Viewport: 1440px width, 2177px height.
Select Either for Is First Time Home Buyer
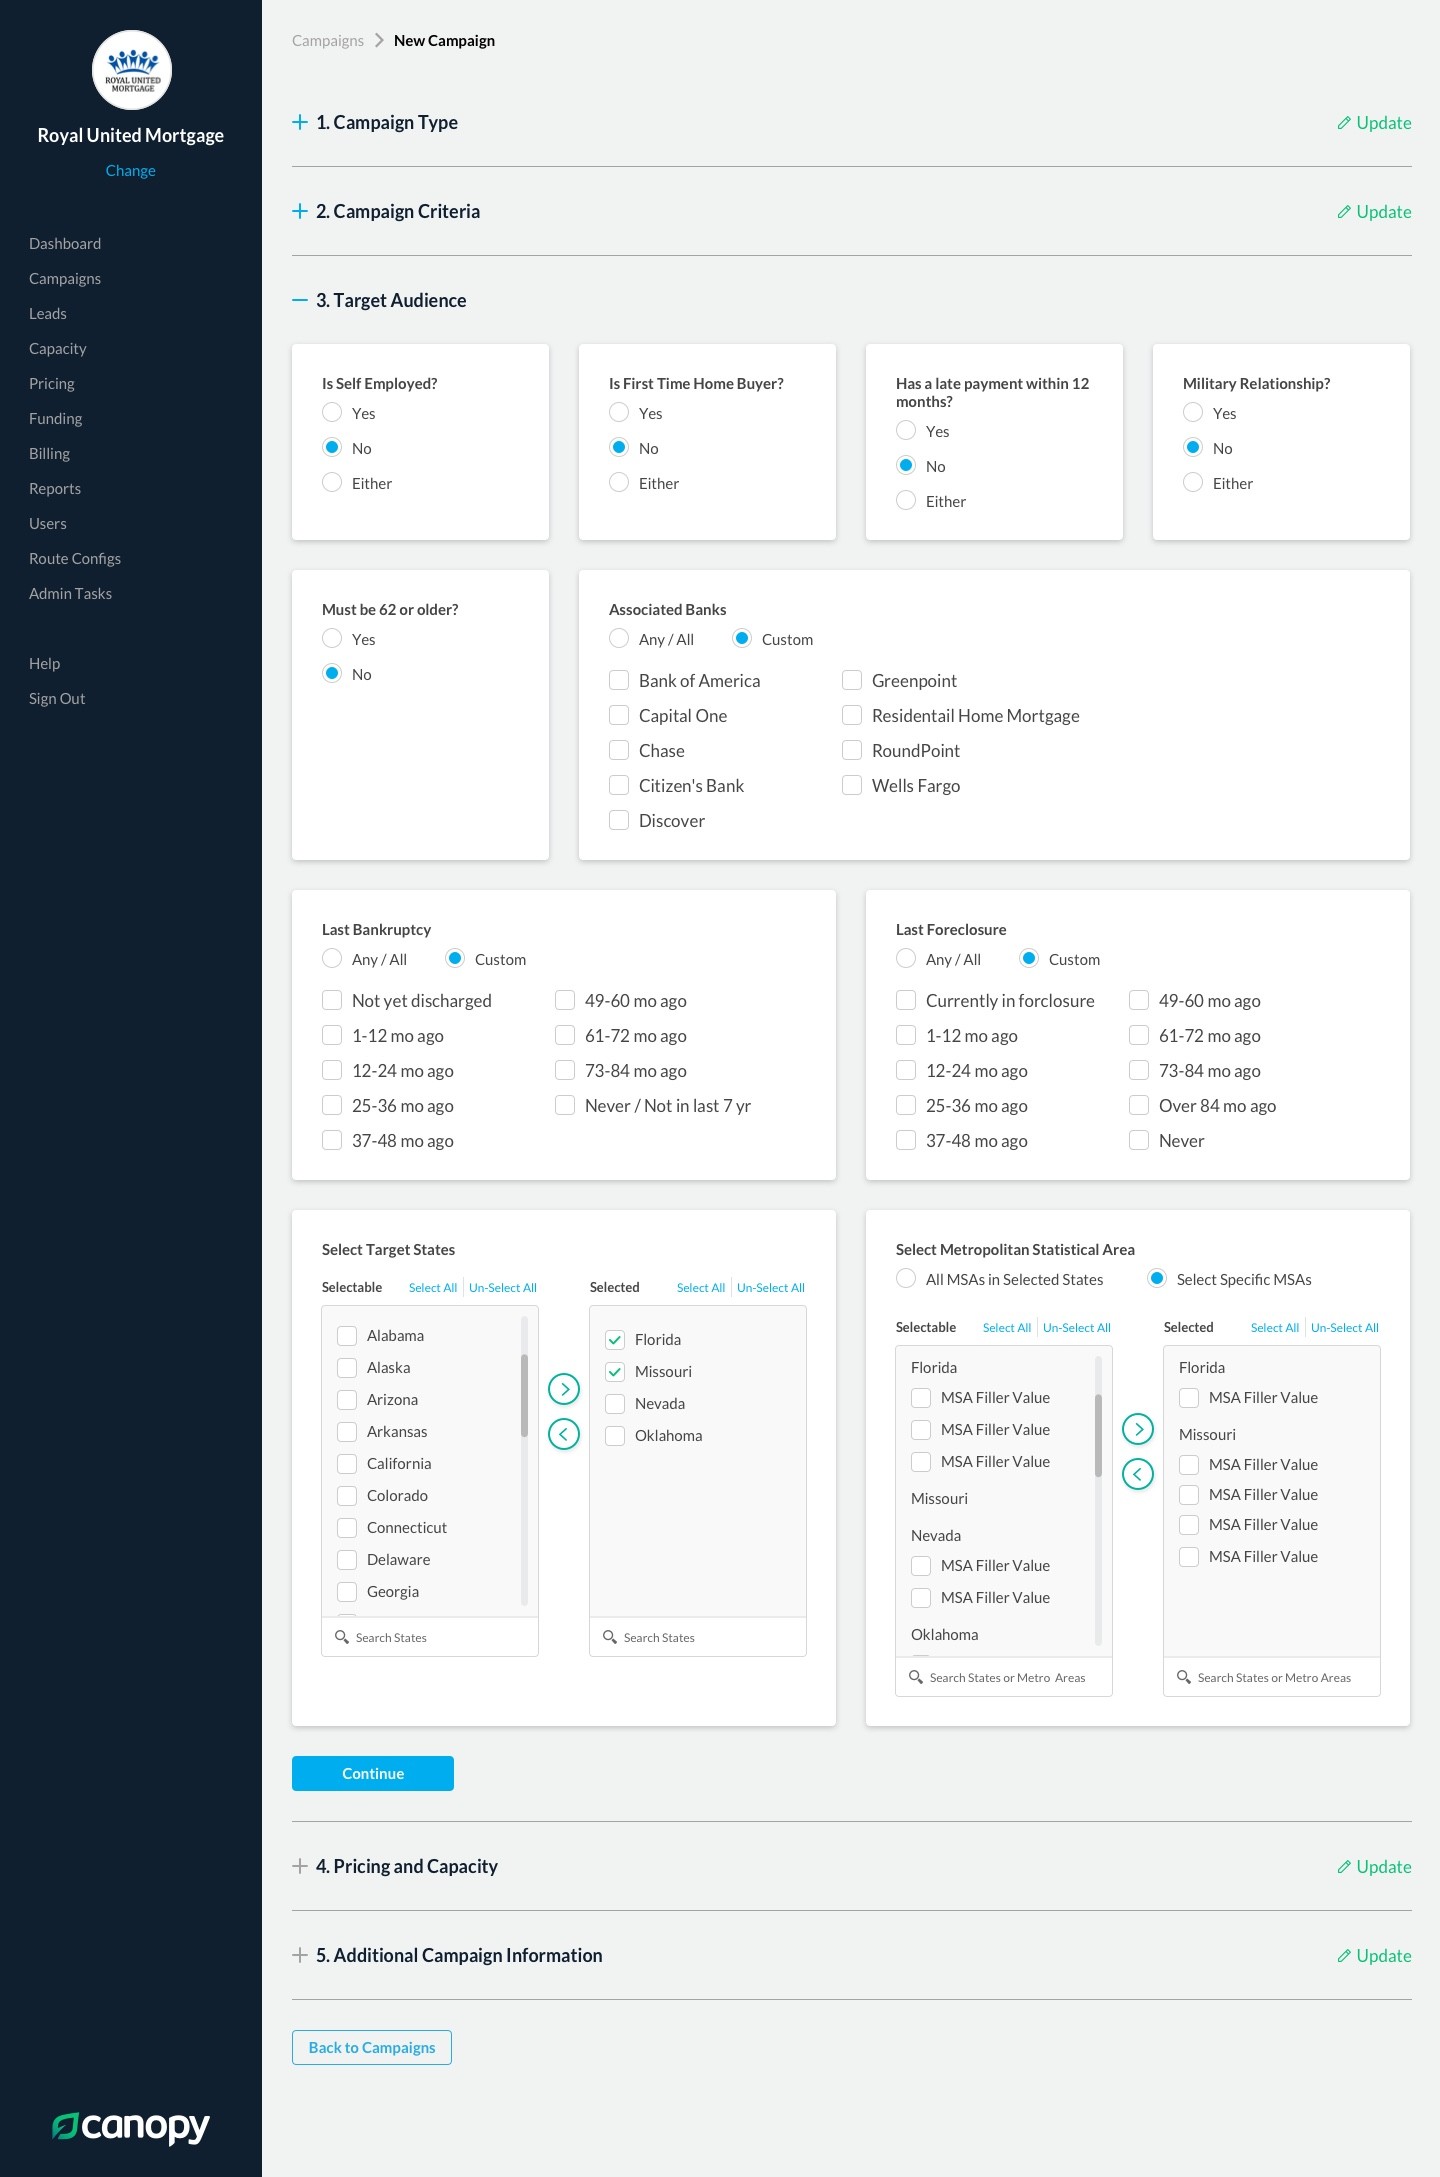[x=619, y=482]
